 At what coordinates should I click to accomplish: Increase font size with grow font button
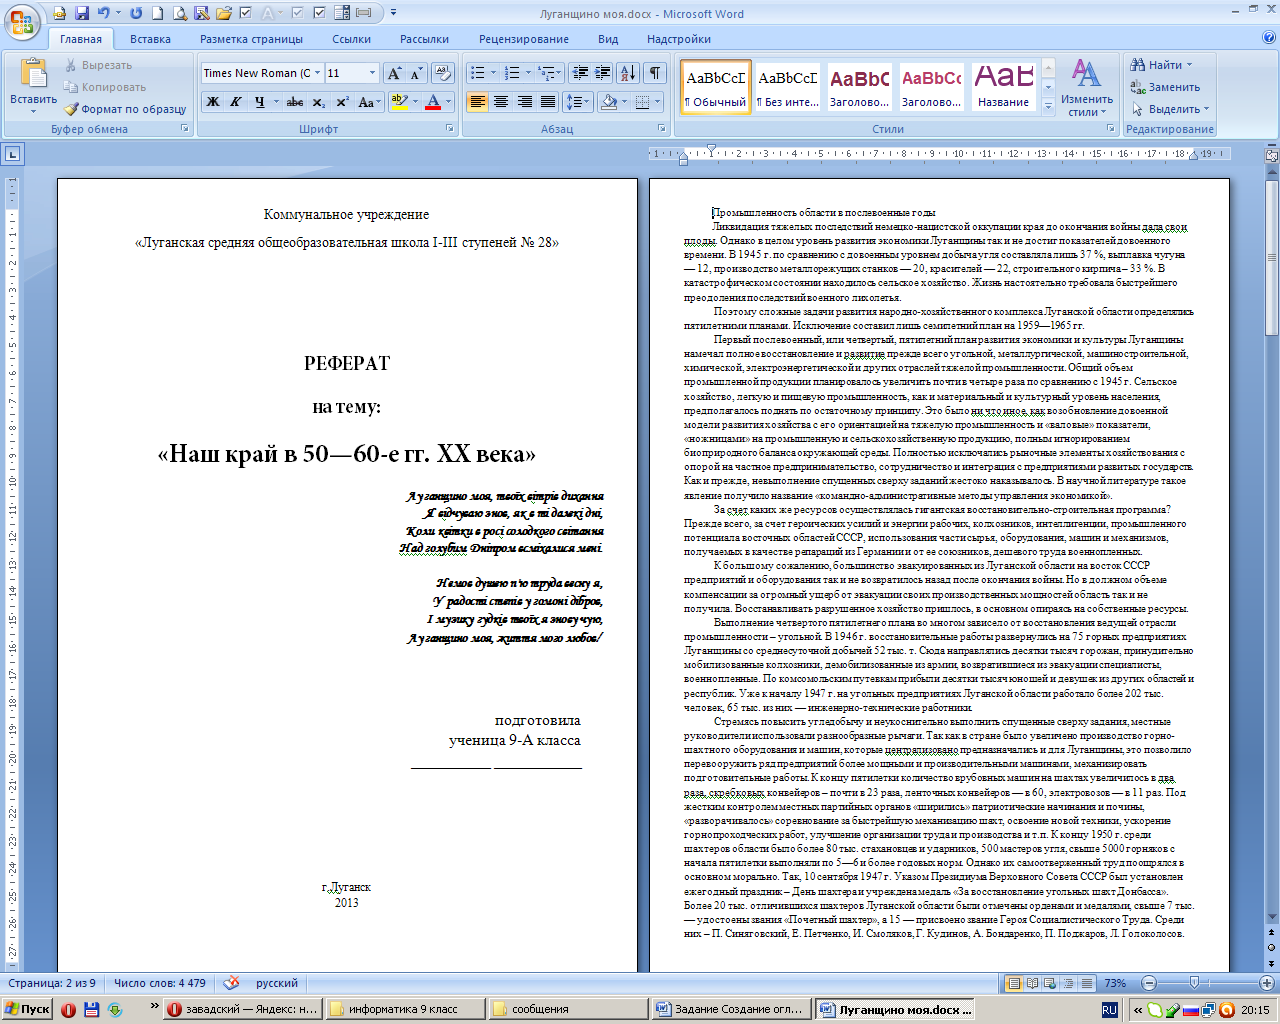tap(394, 73)
